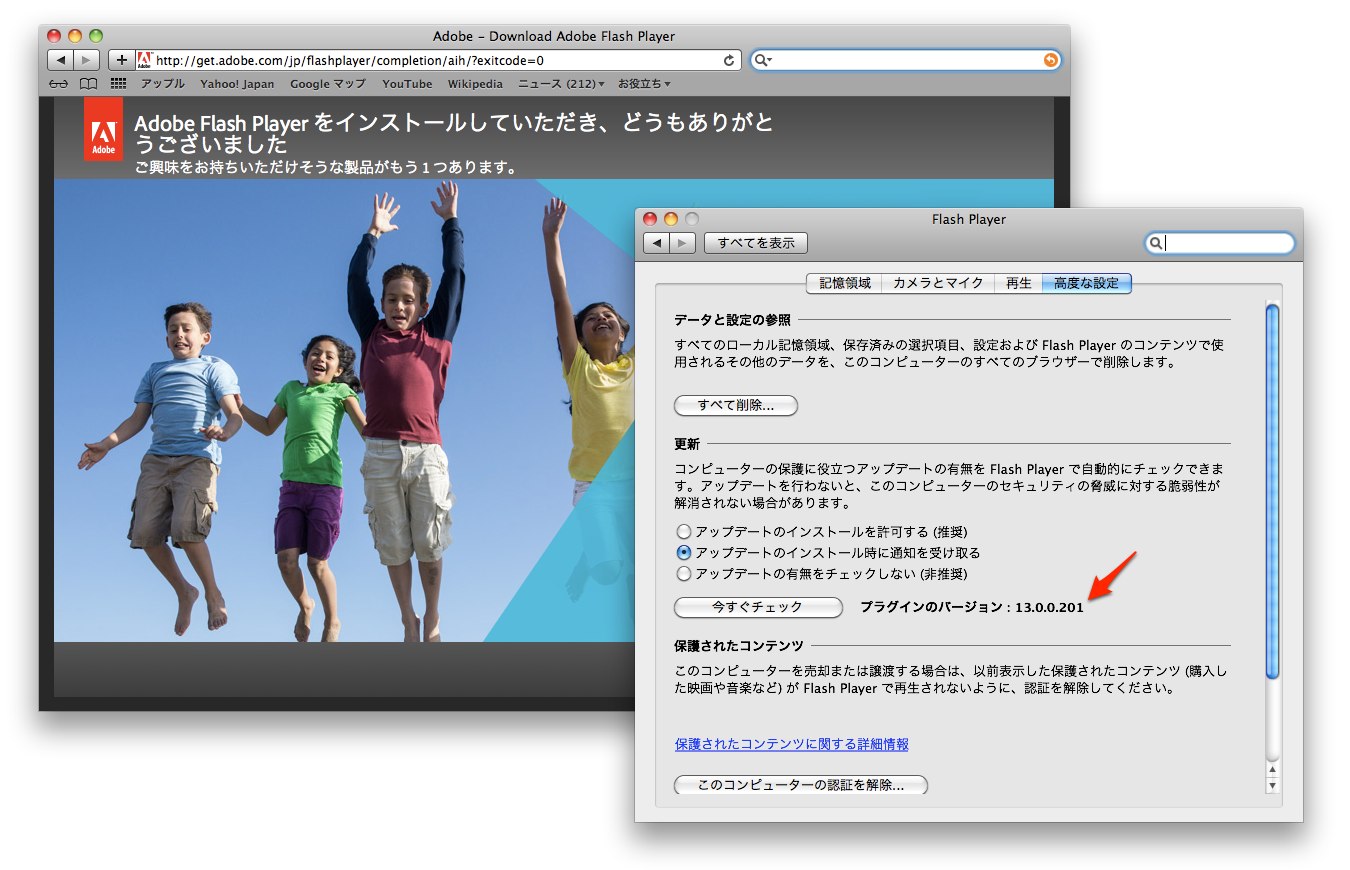Image resolution: width=1350 pixels, height=870 pixels.
Task: Click the scrollbar down arrow in Flash Player
Action: tap(1273, 785)
